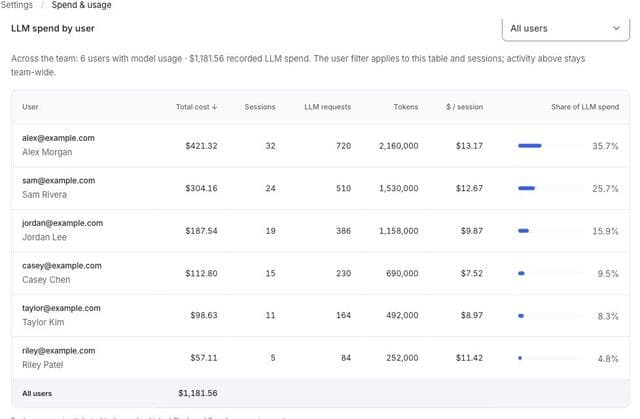
Task: Click the Spend & usage breadcrumb
Action: pos(81,5)
